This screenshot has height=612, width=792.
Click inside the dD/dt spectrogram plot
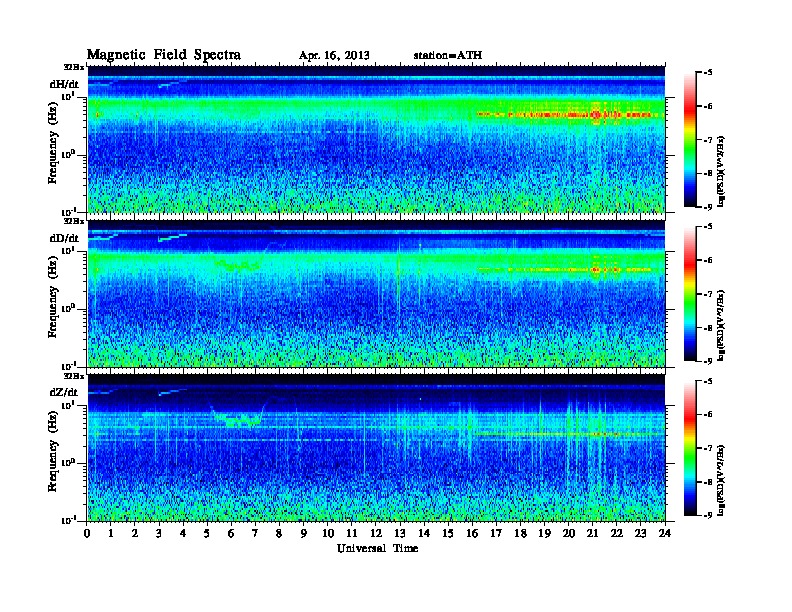point(376,293)
